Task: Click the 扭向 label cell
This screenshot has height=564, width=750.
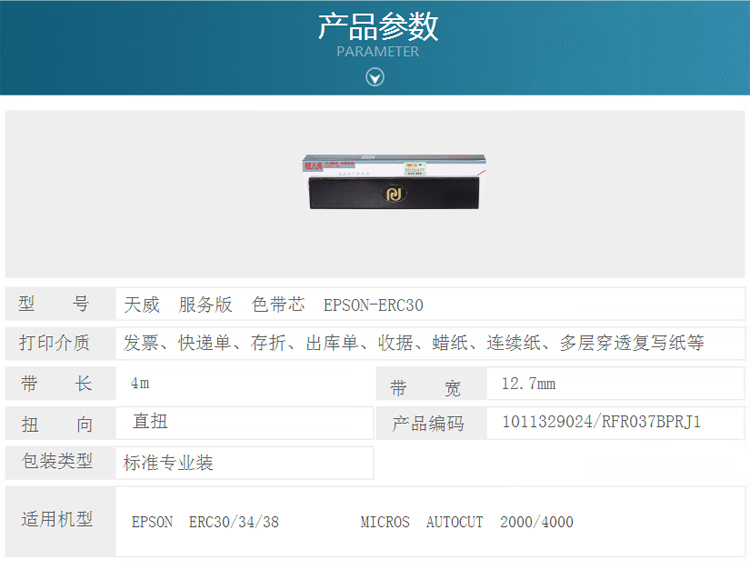Action: point(60,423)
